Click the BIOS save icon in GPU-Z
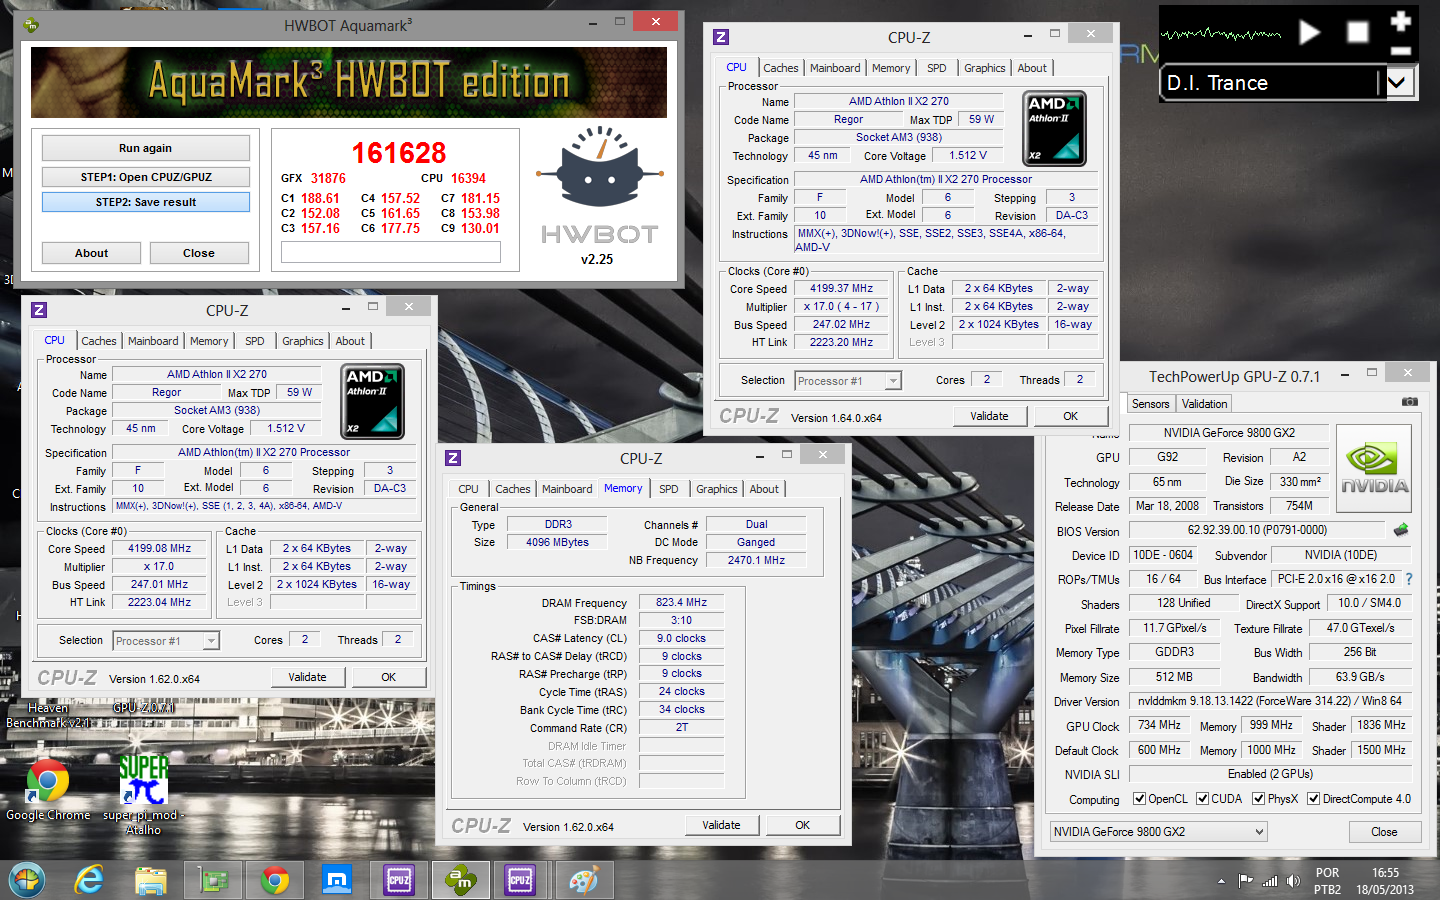The image size is (1440, 900). tap(1400, 529)
